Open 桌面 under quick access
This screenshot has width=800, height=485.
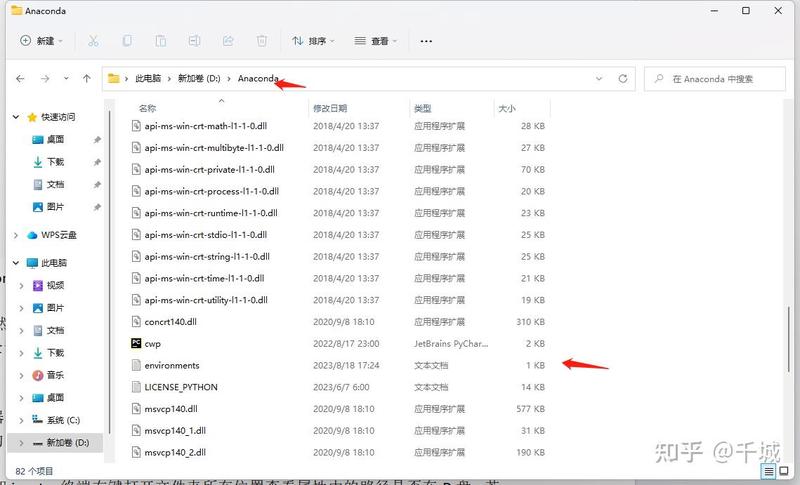55,139
